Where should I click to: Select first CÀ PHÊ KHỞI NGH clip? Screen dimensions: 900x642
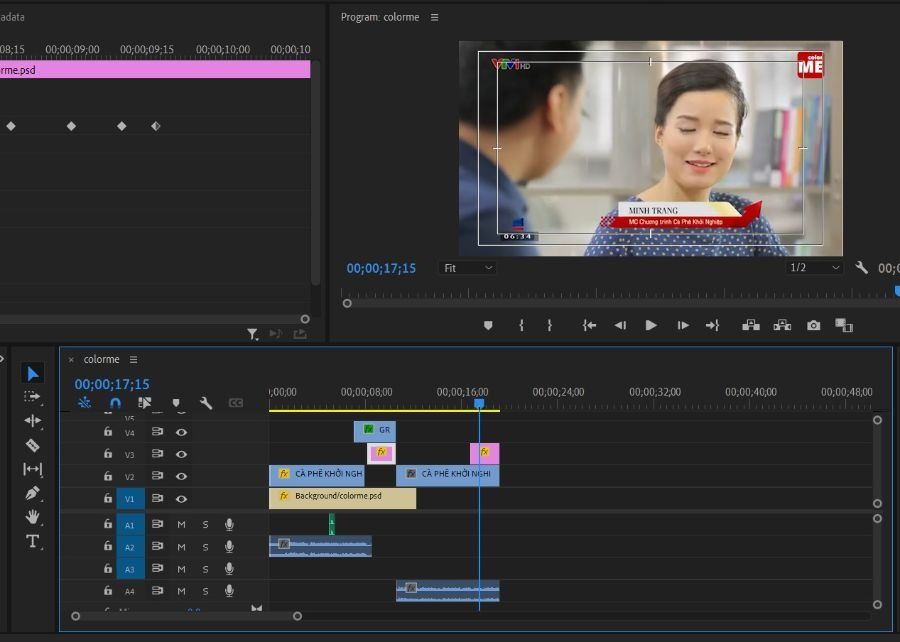(317, 476)
